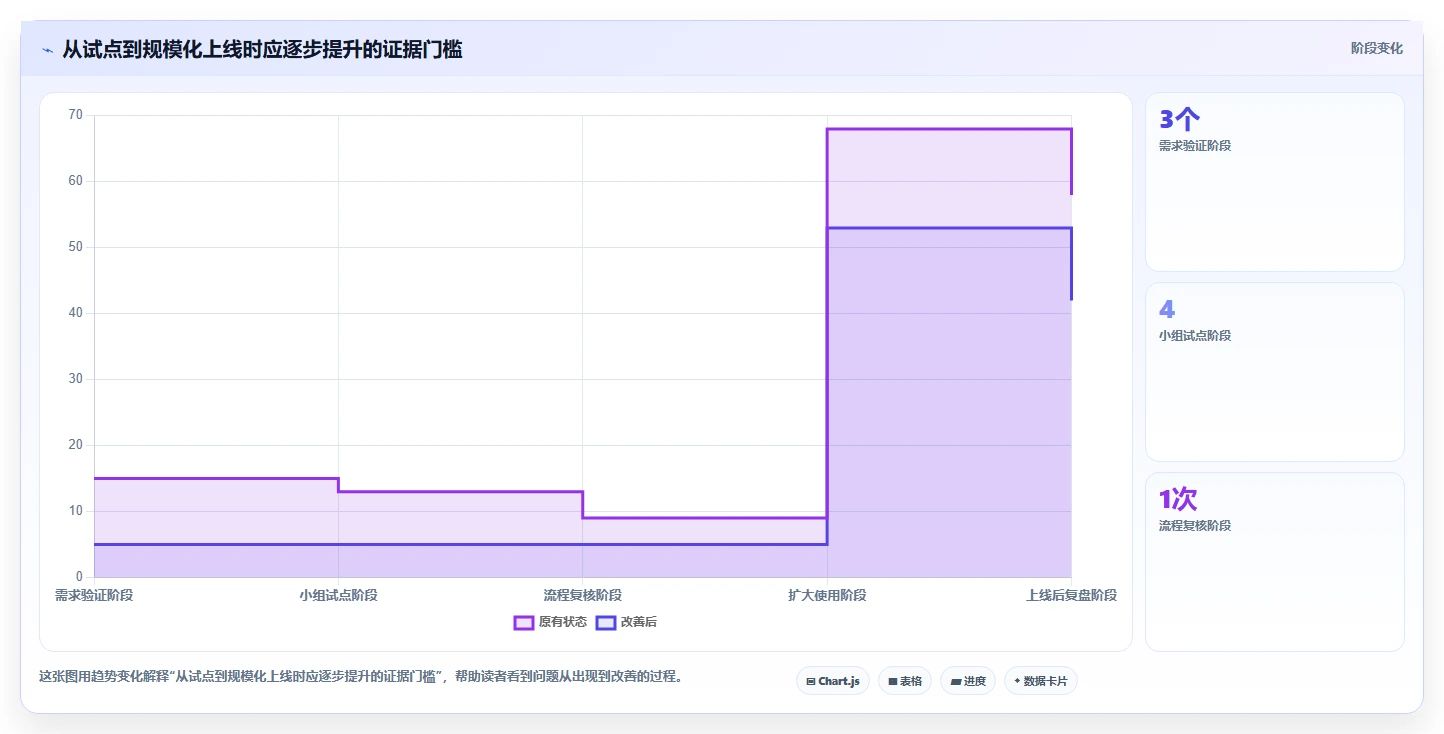
Task: Click the header icon beside the chart title
Action: point(47,50)
